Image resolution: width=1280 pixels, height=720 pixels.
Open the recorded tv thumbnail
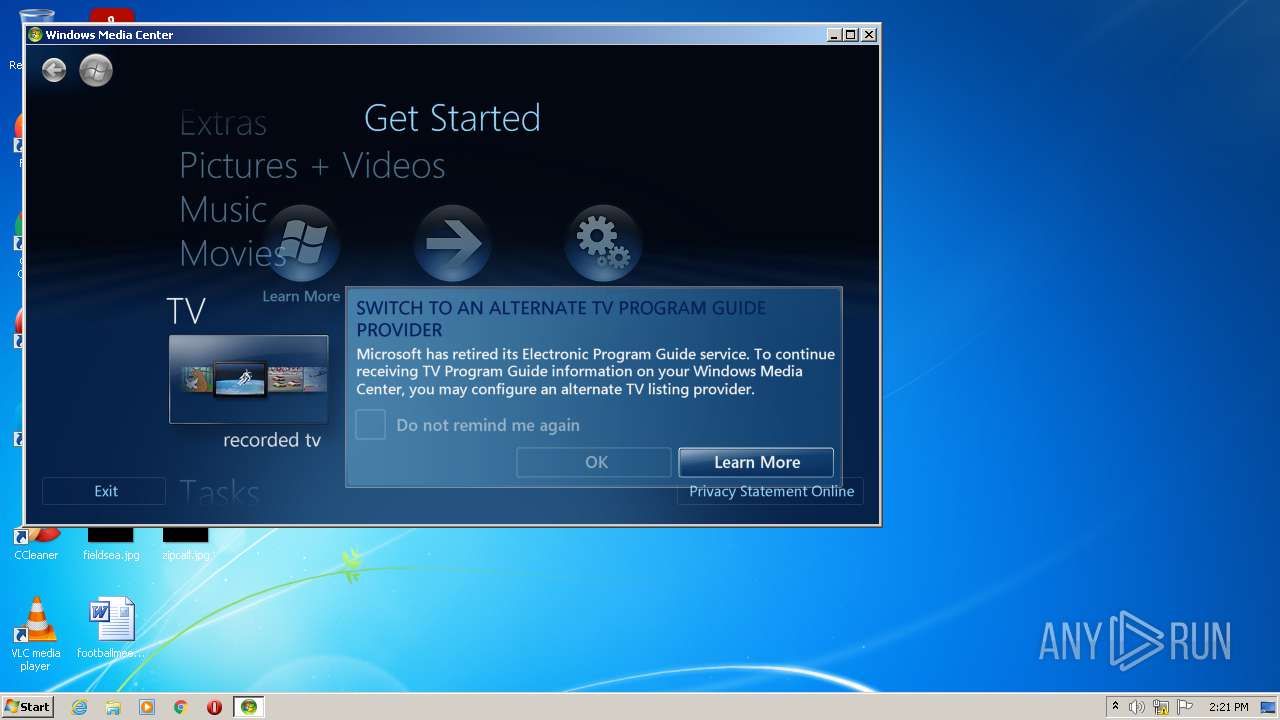[248, 379]
